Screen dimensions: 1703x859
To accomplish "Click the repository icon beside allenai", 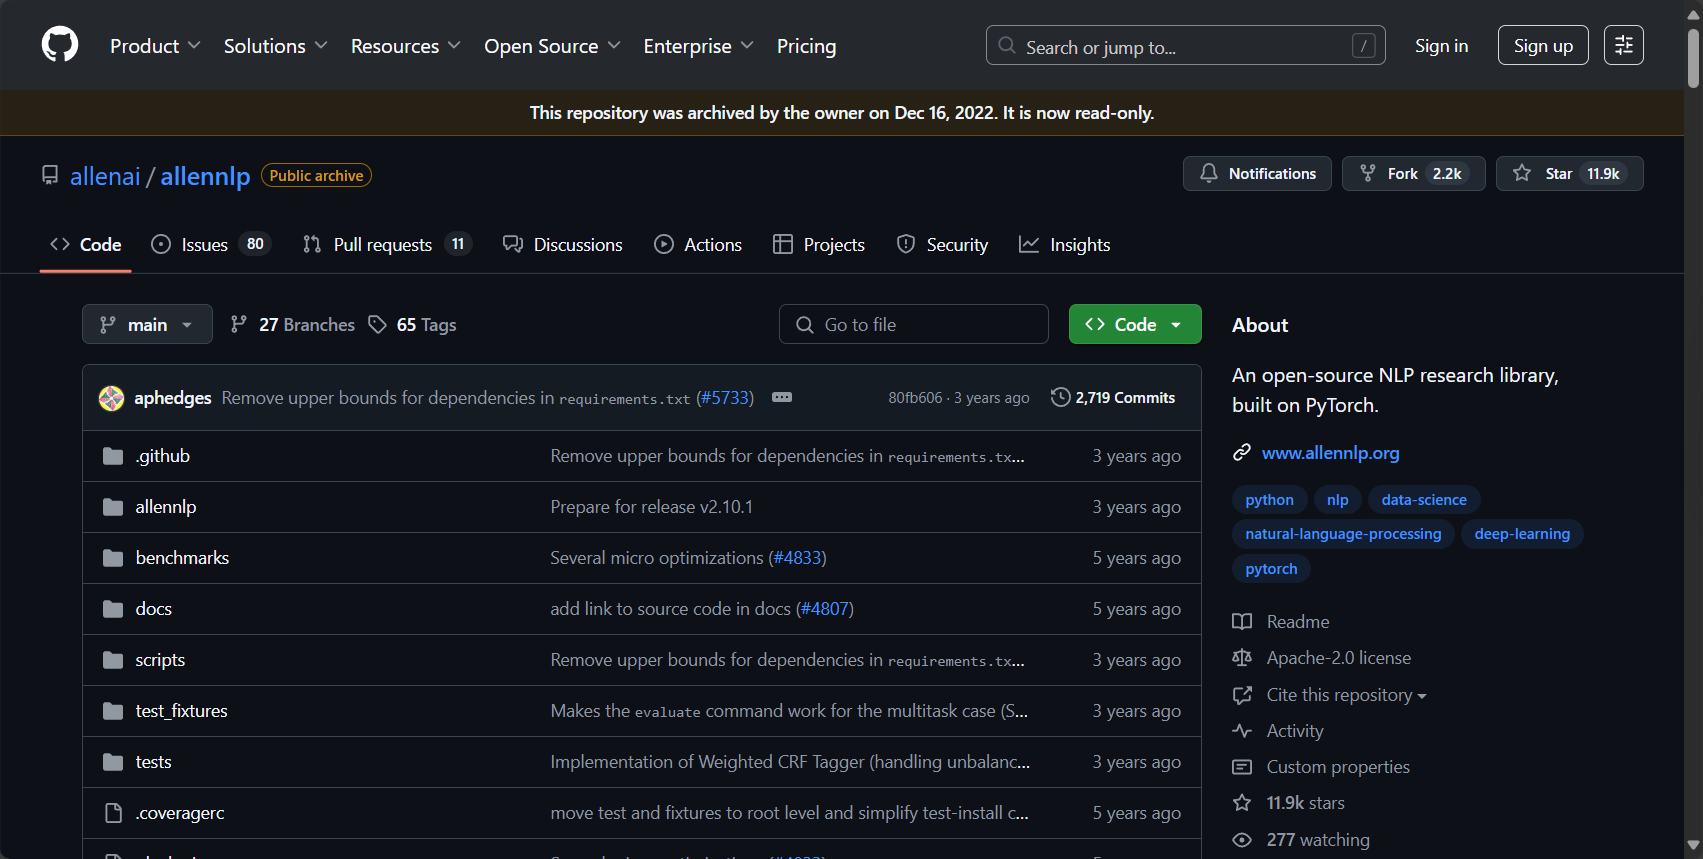I will (50, 175).
